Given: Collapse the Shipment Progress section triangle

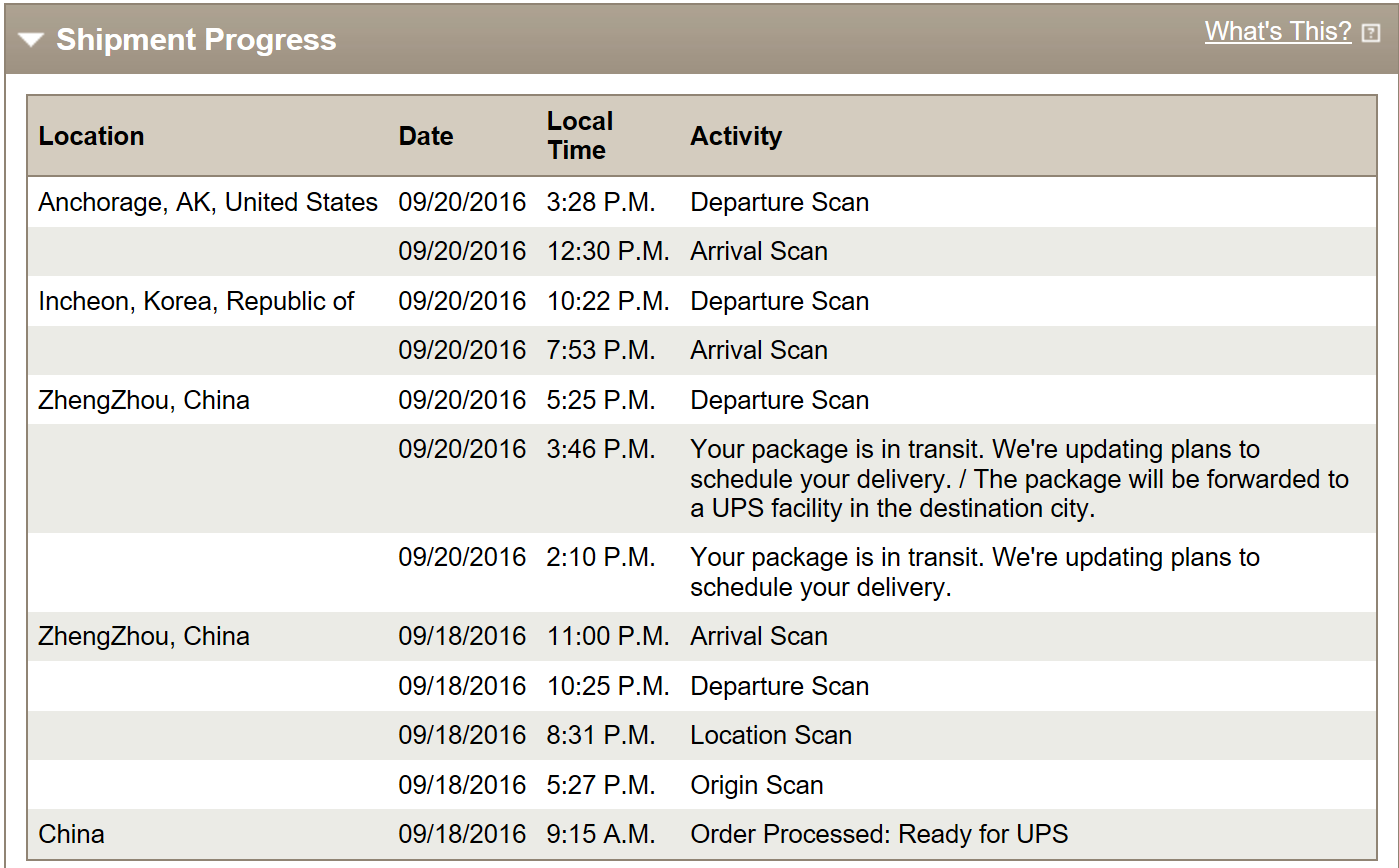Looking at the screenshot, I should 31,40.
